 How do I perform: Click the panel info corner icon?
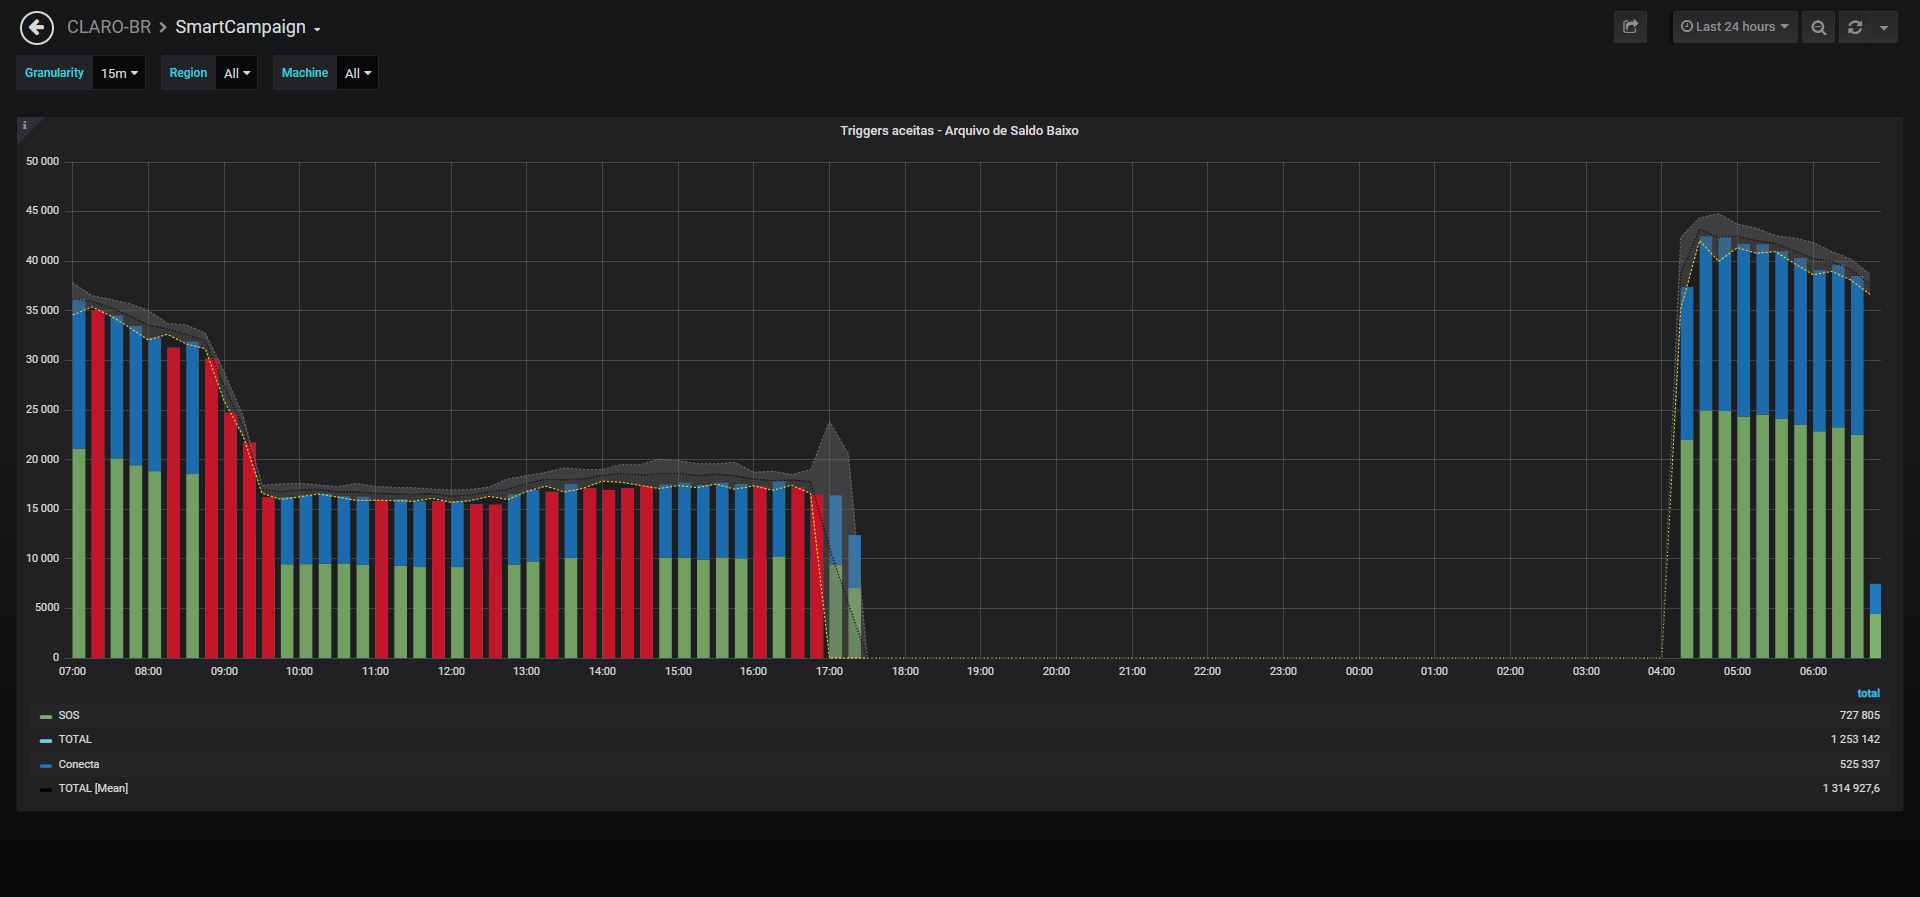(25, 126)
